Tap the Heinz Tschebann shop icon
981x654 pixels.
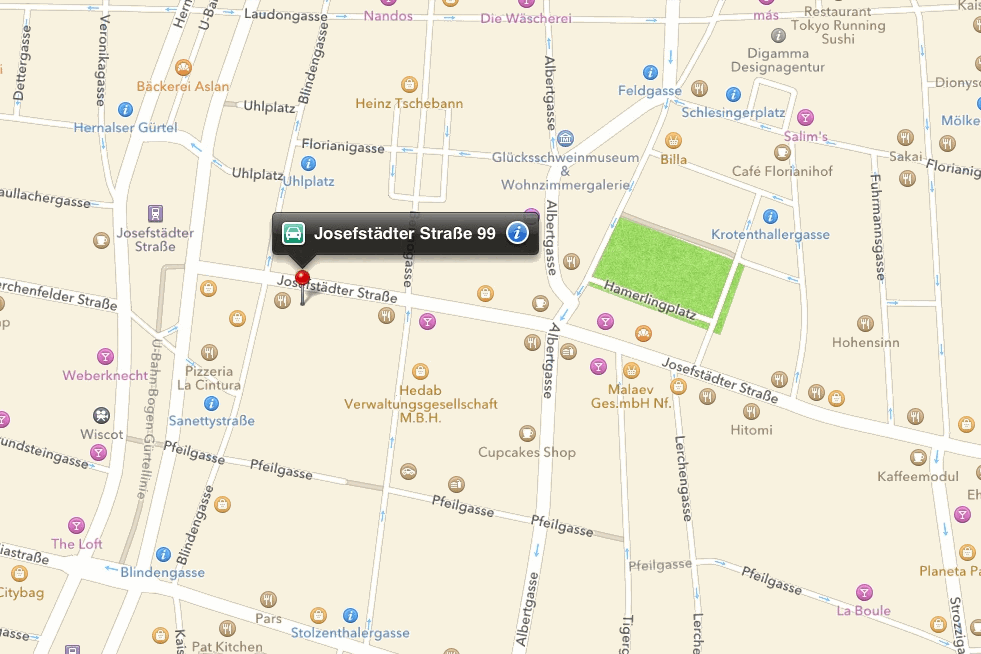[409, 84]
